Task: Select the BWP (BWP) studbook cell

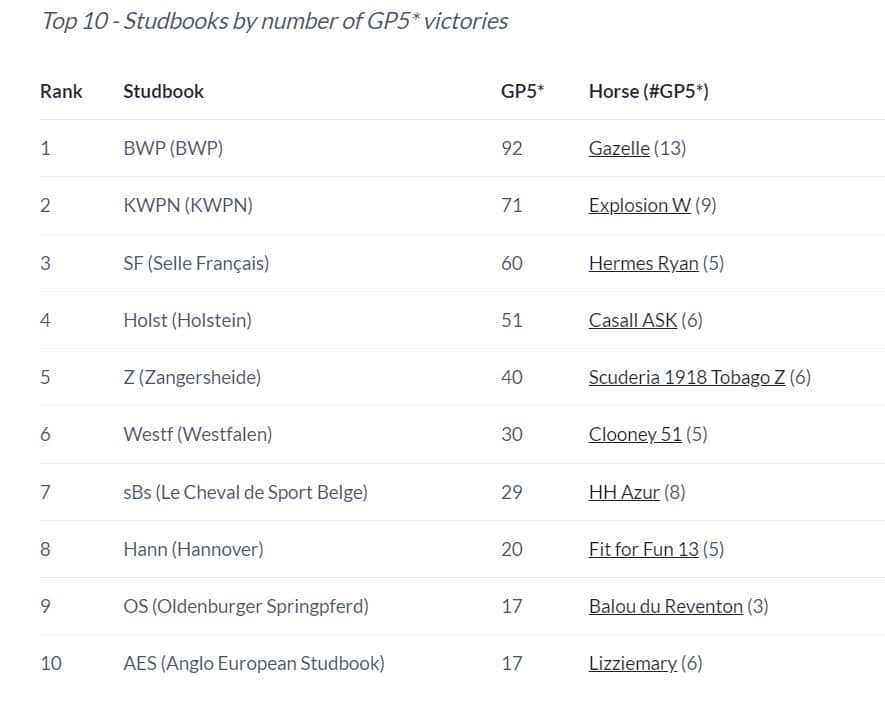Action: click(x=173, y=148)
